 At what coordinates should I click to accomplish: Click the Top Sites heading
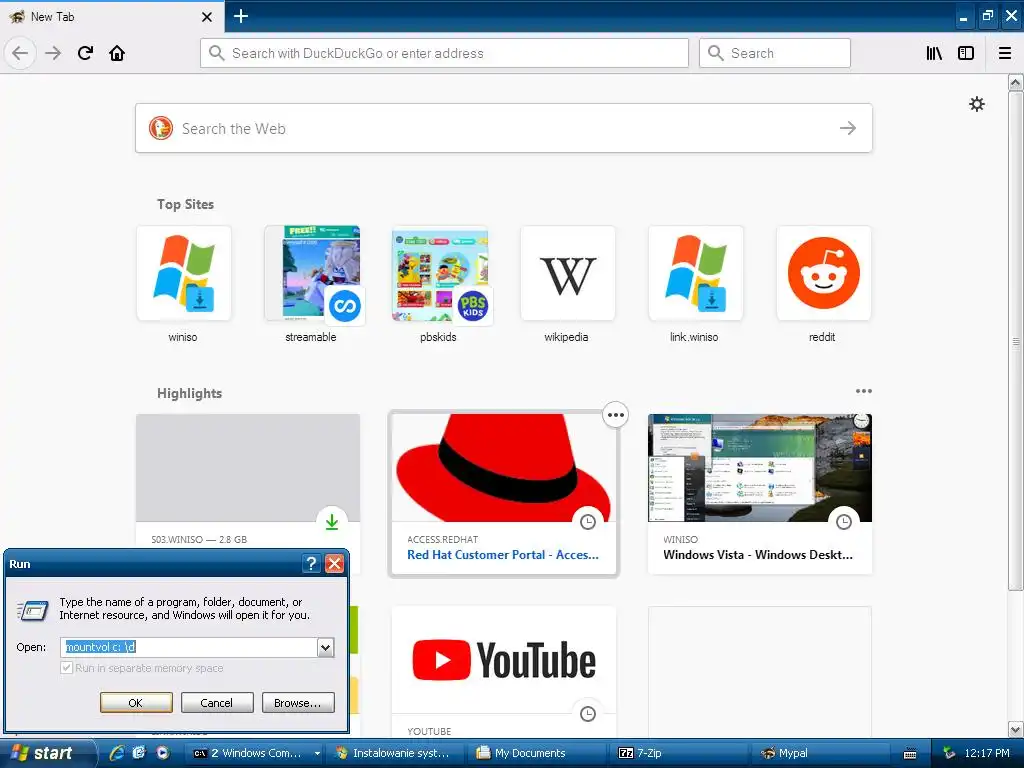click(185, 204)
